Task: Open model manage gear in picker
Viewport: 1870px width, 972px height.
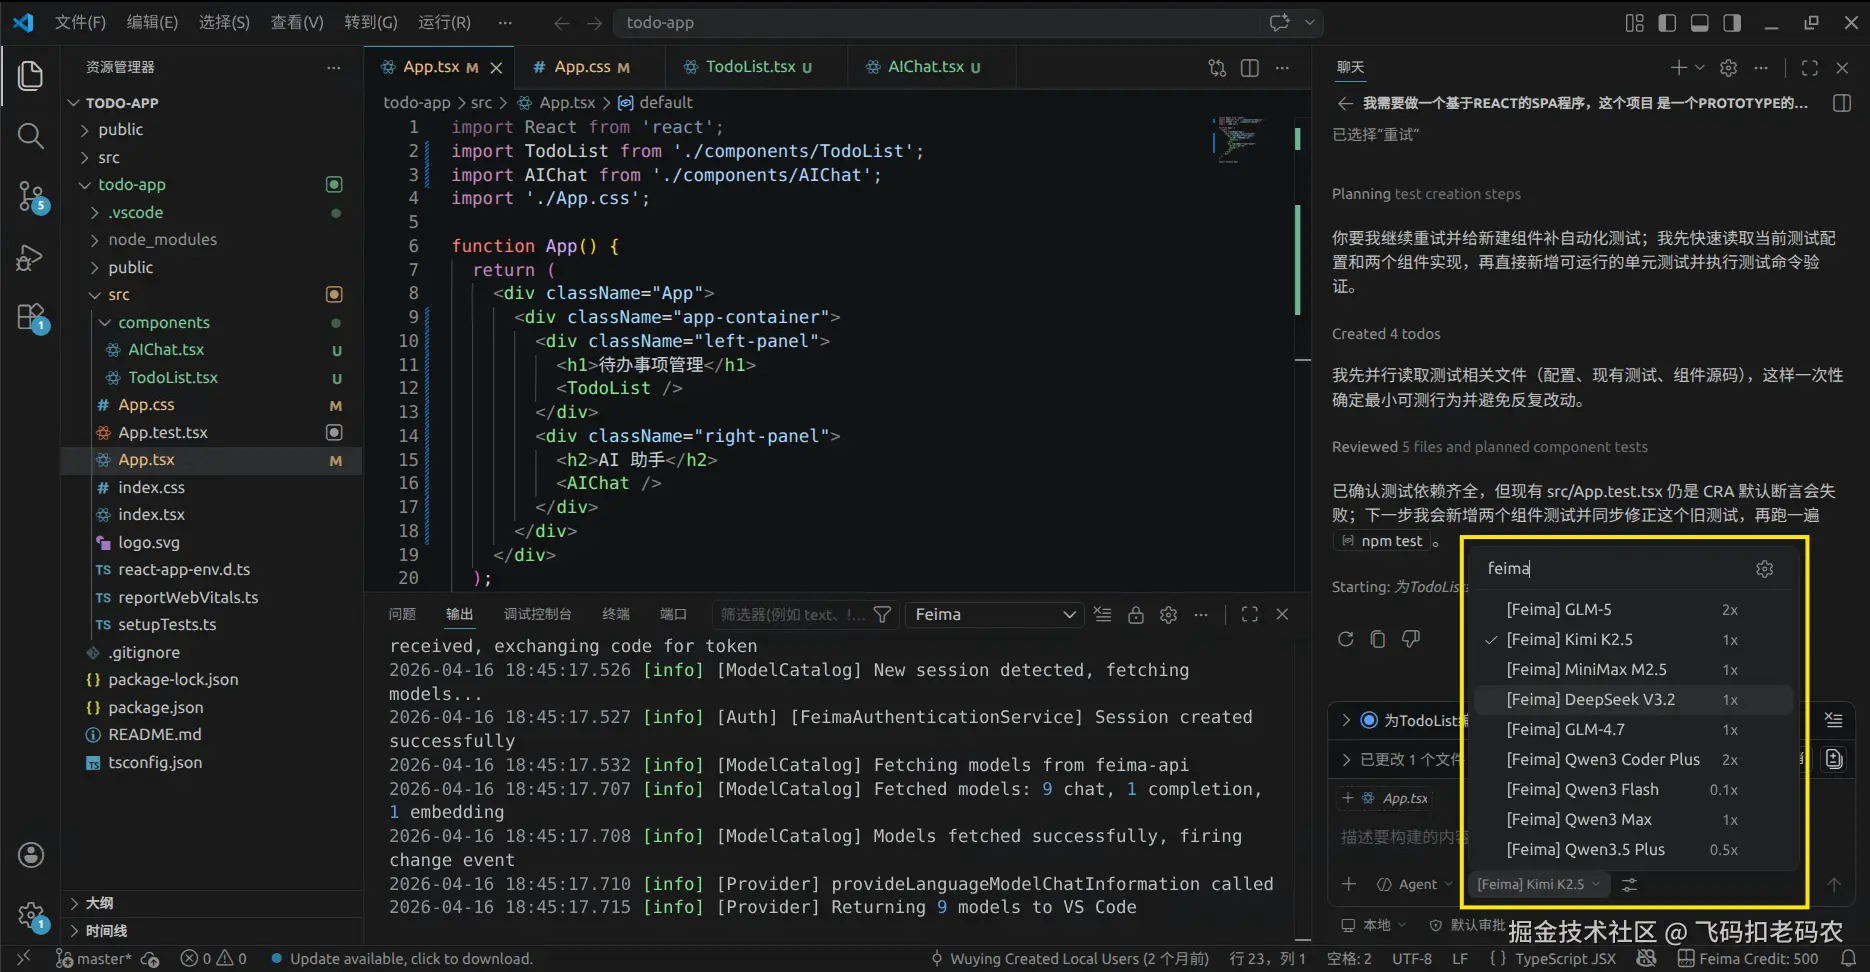Action: pos(1764,569)
